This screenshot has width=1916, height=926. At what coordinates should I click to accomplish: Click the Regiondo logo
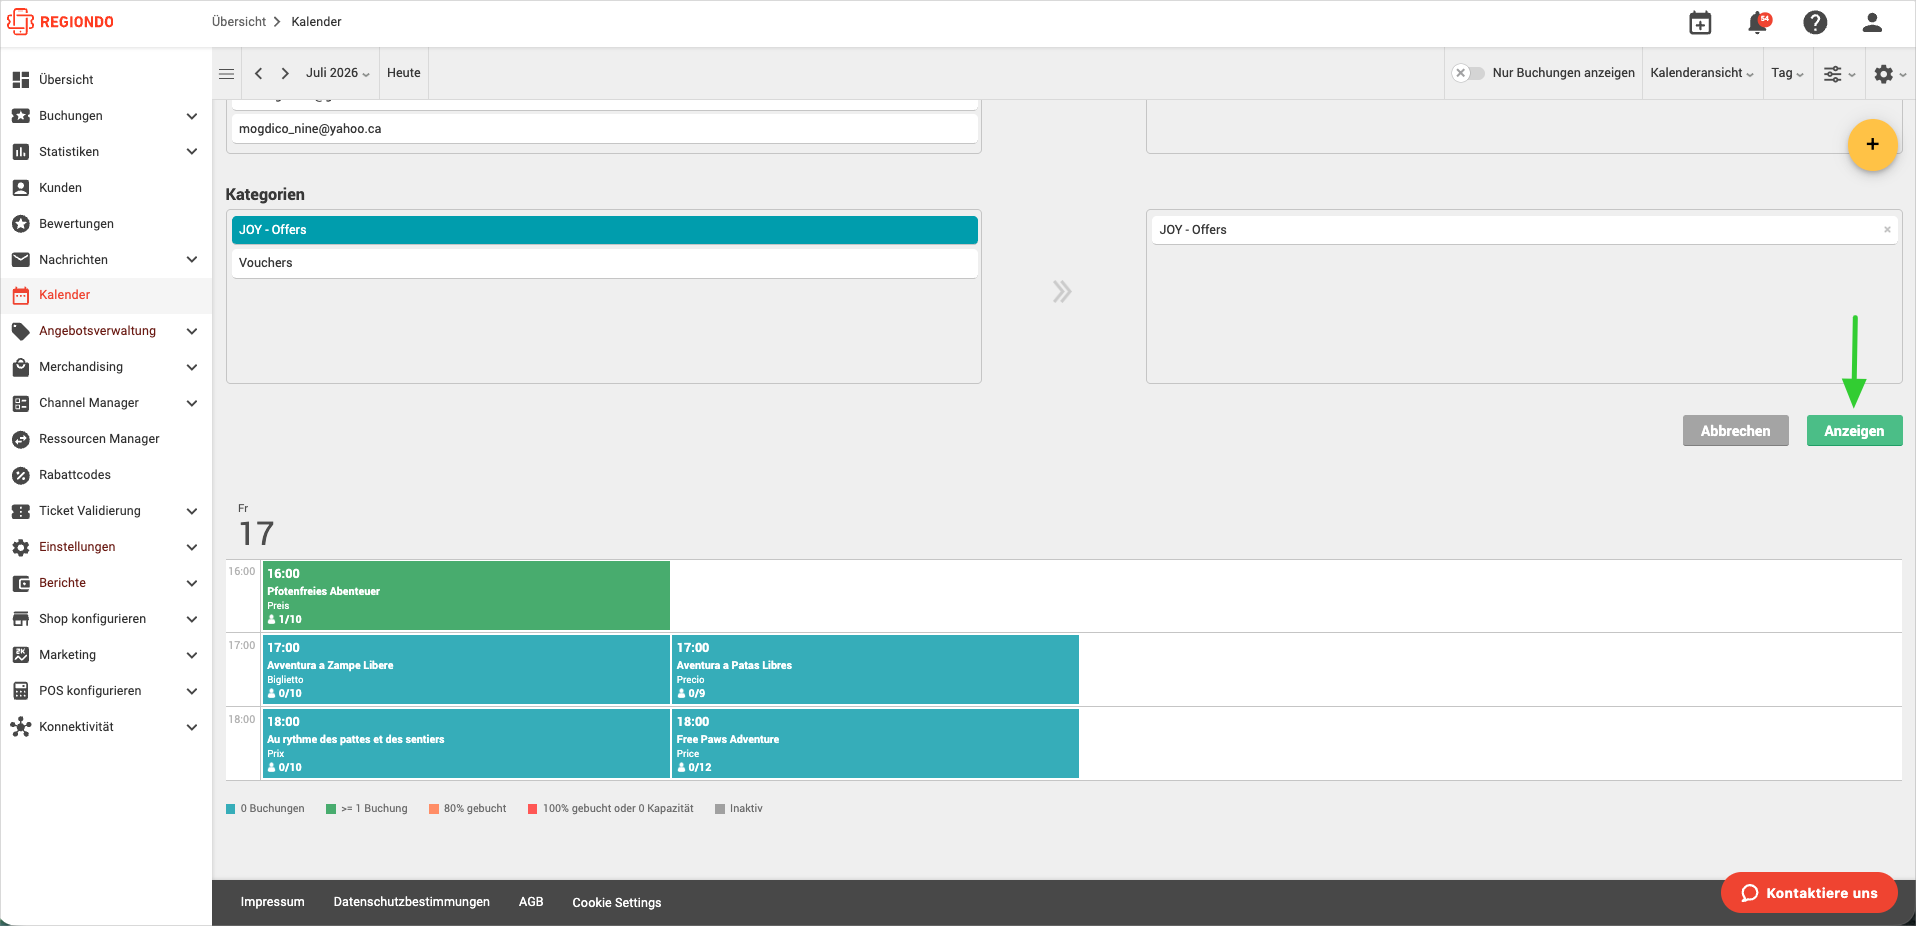coord(61,22)
